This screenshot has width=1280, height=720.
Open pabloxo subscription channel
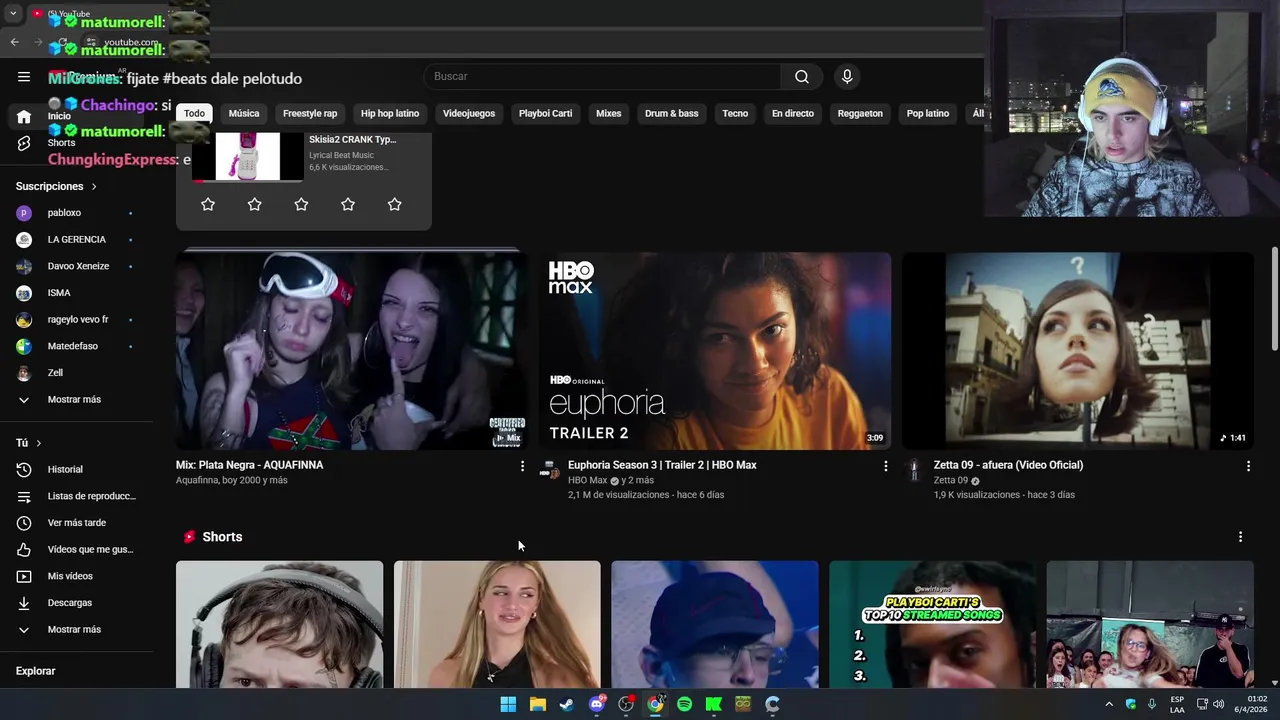point(75,213)
